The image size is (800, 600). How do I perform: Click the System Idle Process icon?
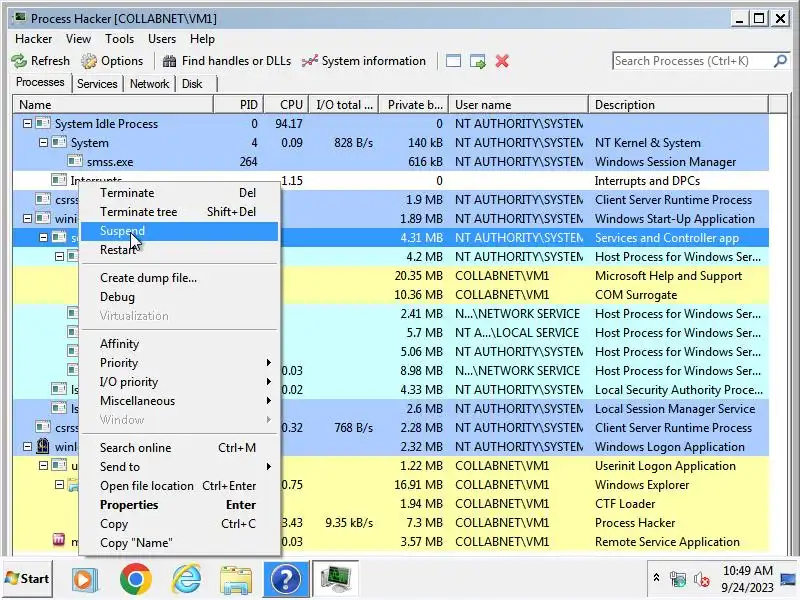click(43, 123)
